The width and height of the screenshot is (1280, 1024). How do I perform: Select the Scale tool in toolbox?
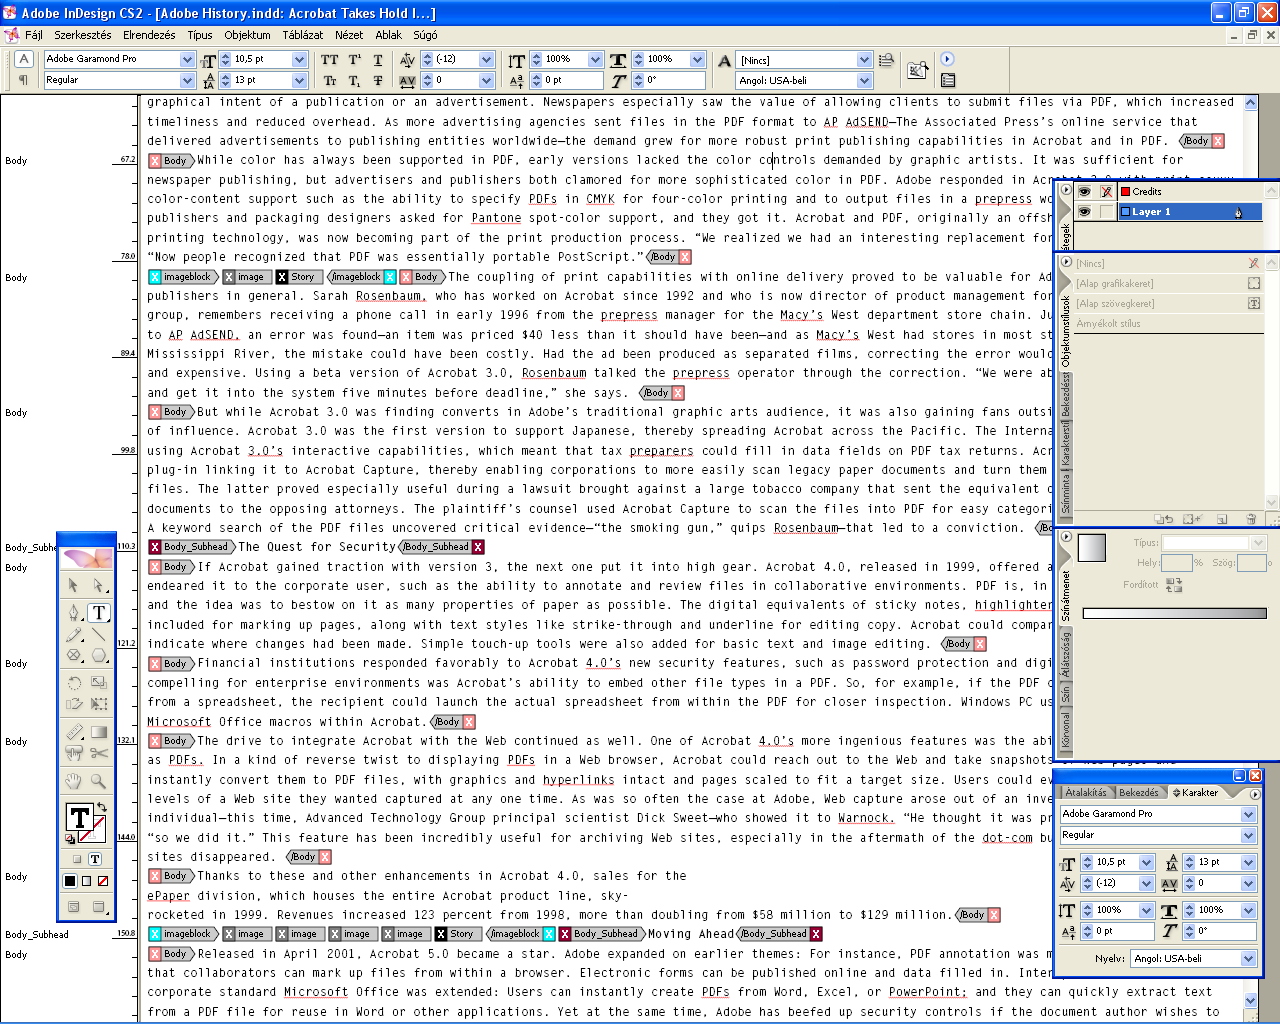pos(98,683)
